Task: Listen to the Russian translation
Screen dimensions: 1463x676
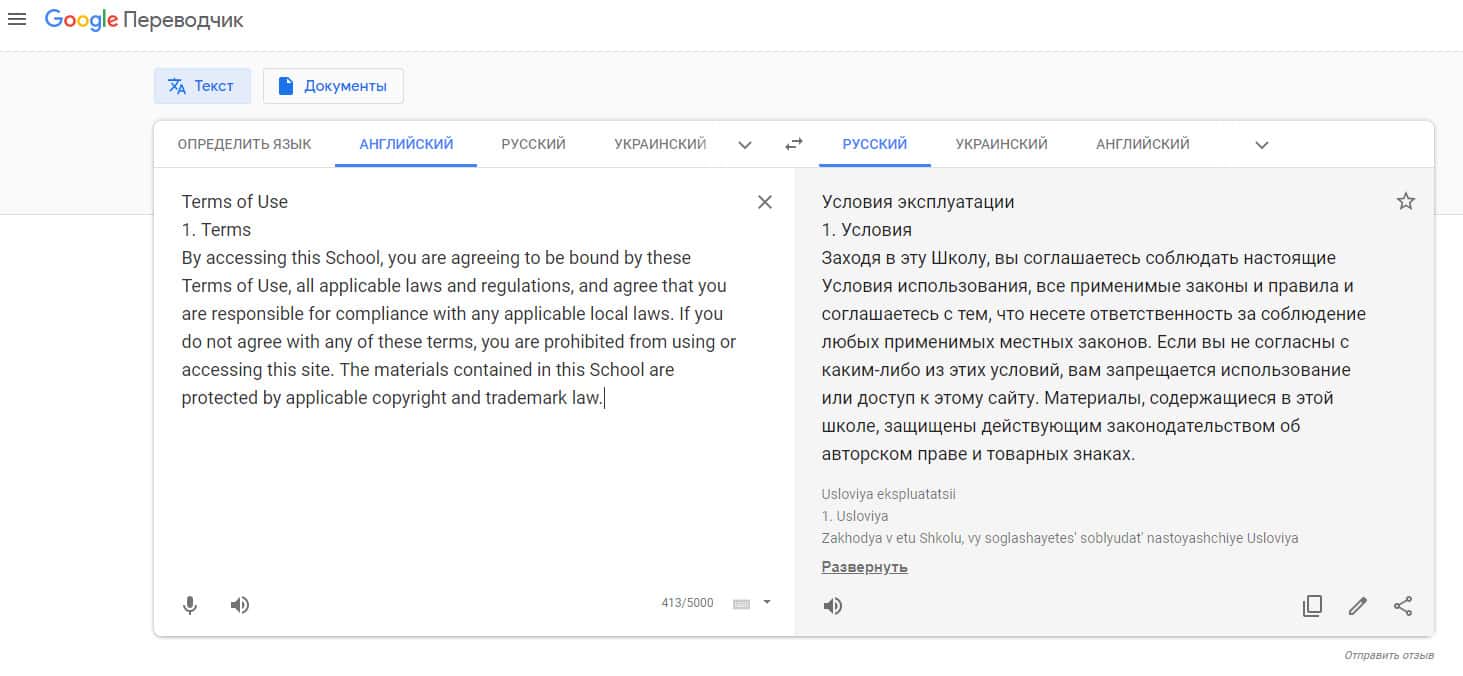Action: pyautogui.click(x=833, y=606)
